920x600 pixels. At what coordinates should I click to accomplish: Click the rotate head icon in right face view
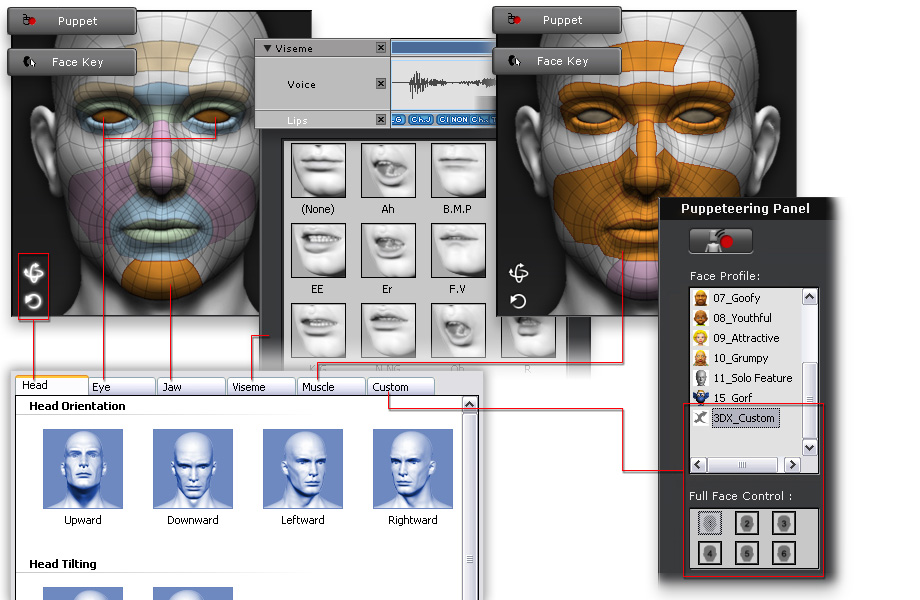(x=518, y=273)
